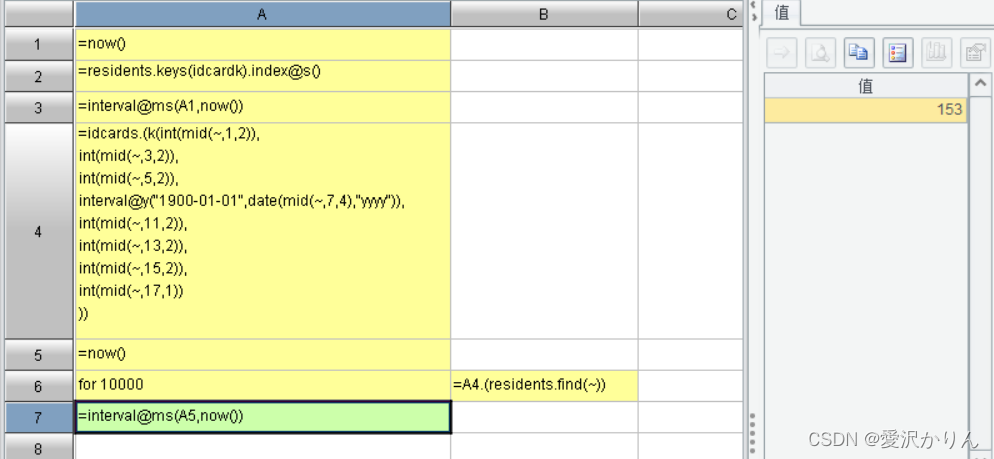The width and height of the screenshot is (994, 459).
Task: Click cell B6 with =A4.(residents.find(~))
Action: click(545, 386)
